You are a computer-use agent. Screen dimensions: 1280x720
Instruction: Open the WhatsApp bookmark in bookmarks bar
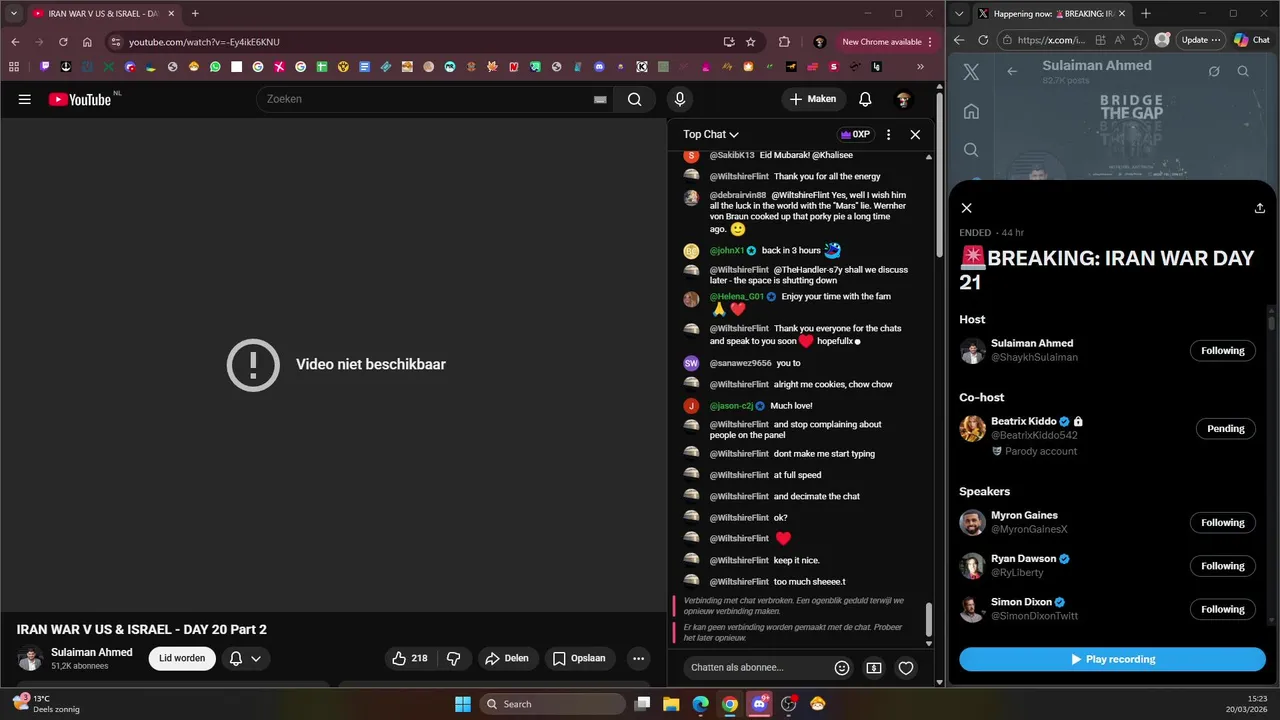215,67
